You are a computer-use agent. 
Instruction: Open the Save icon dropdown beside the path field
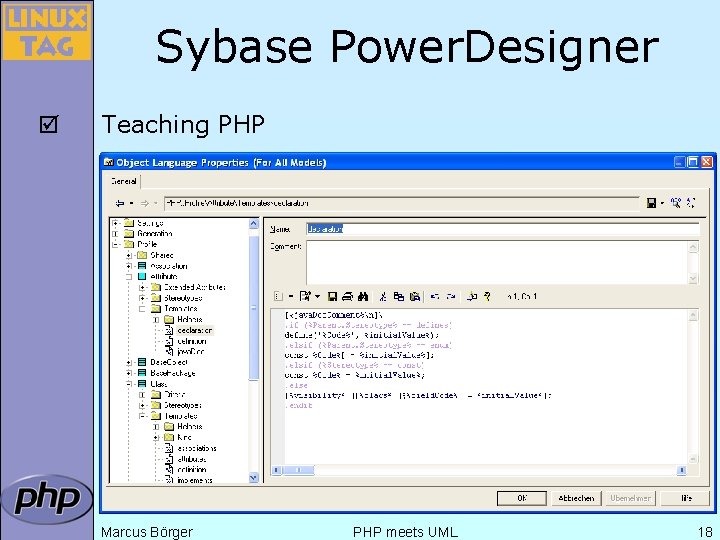point(662,203)
